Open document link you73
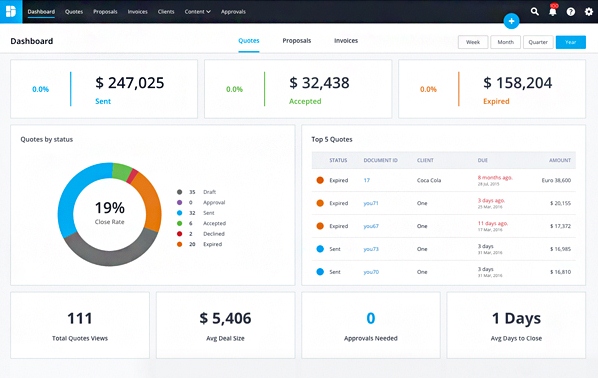Image resolution: width=598 pixels, height=378 pixels. tap(371, 249)
